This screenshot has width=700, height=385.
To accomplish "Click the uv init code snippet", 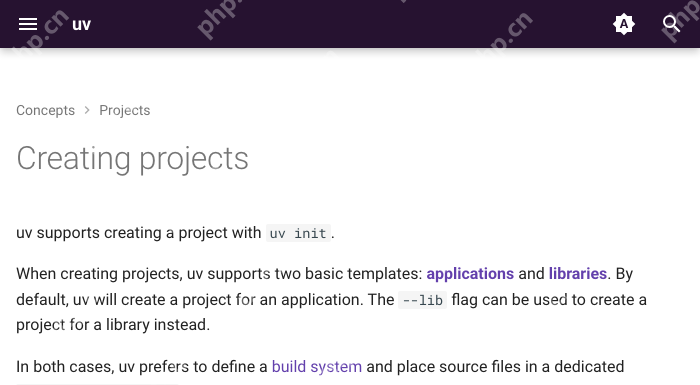I will [x=298, y=233].
